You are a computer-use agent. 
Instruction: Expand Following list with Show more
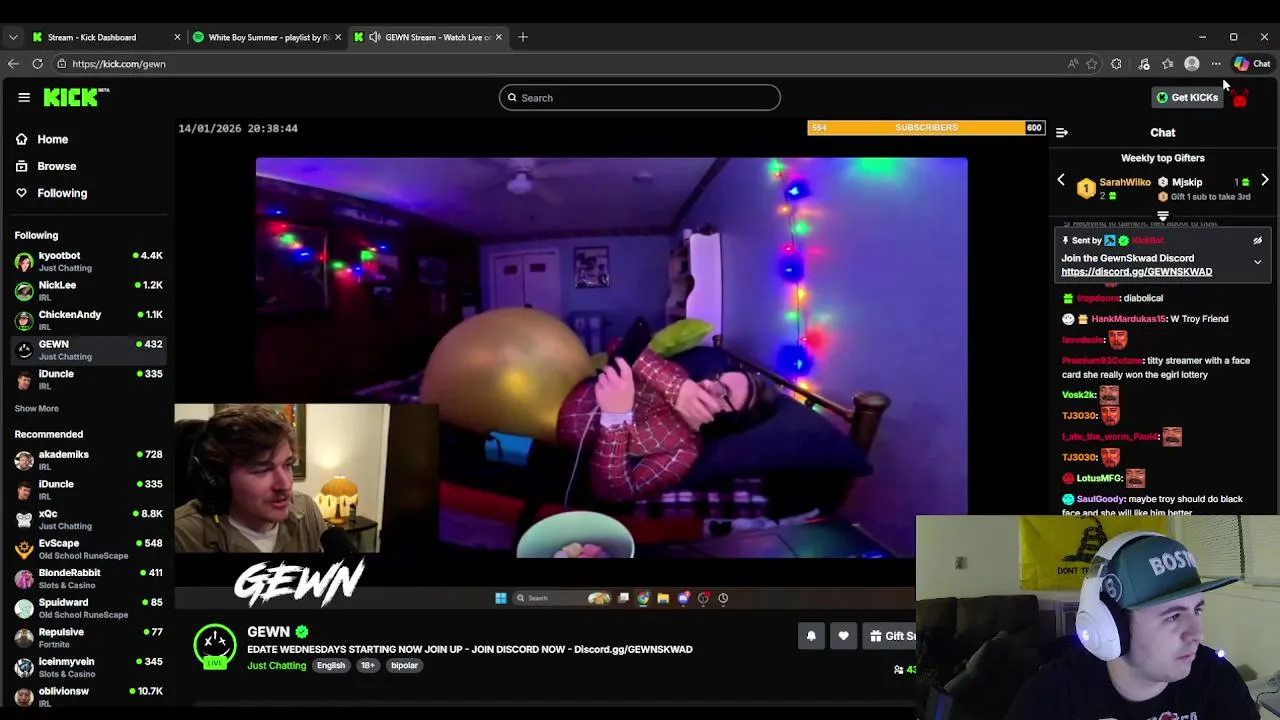pos(36,408)
